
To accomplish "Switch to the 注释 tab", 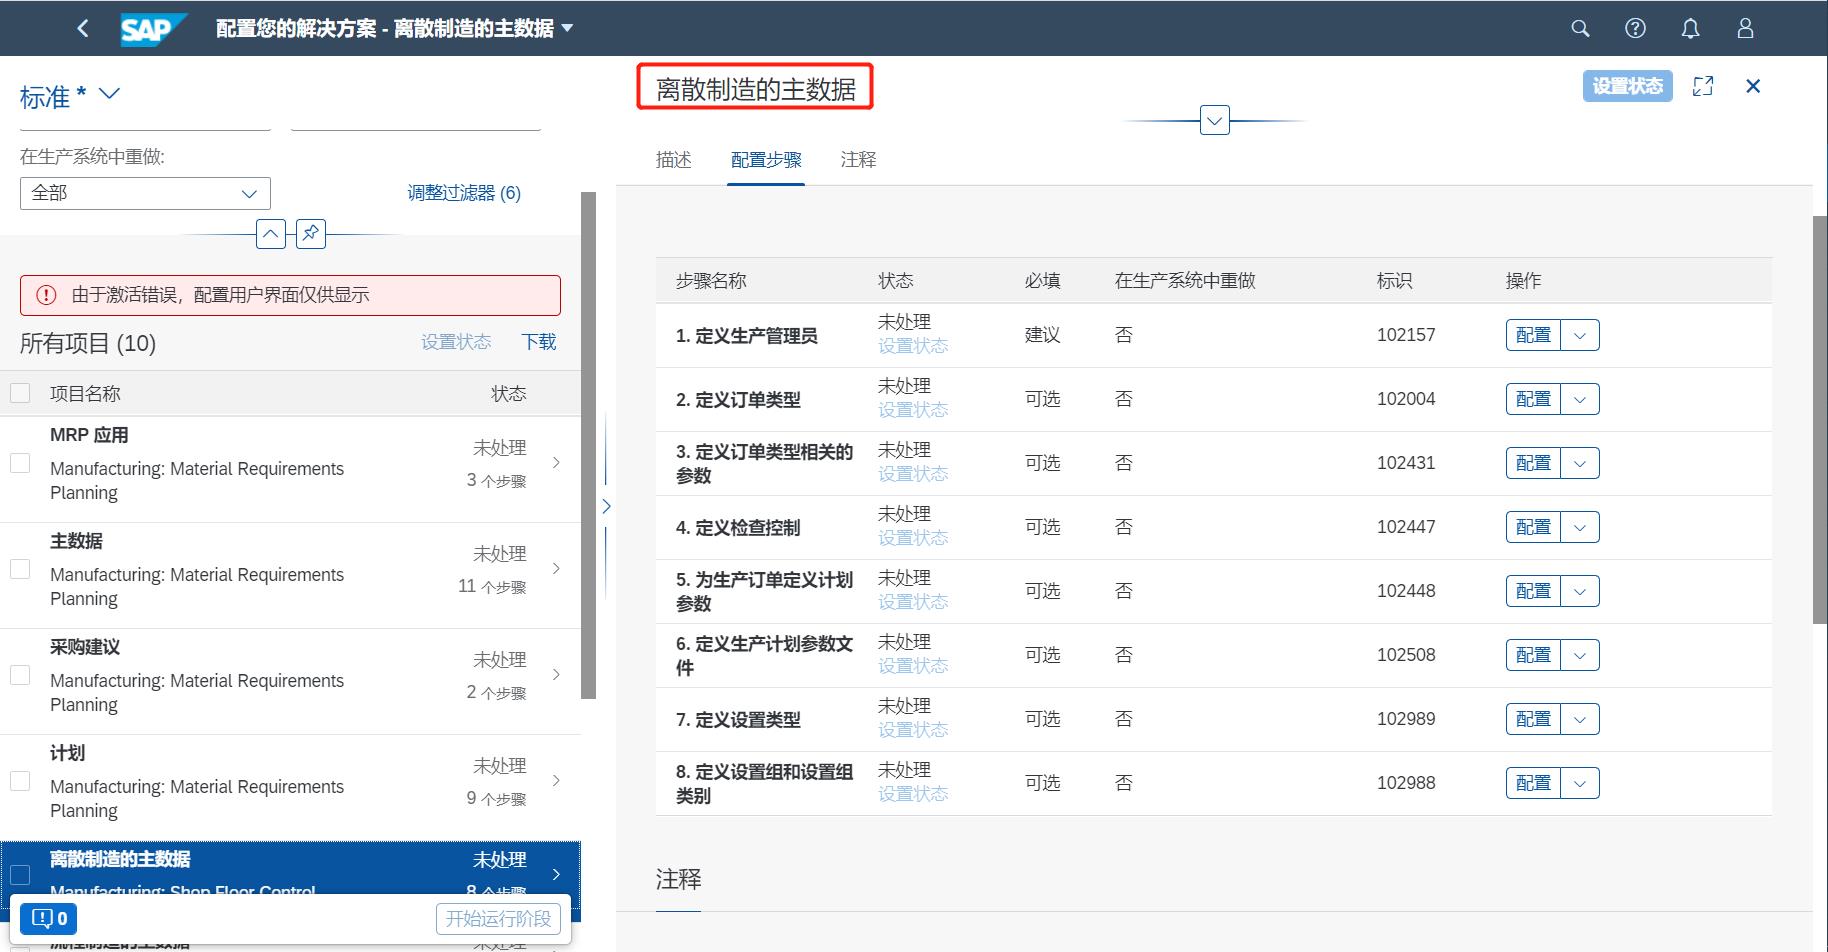I will pos(858,159).
